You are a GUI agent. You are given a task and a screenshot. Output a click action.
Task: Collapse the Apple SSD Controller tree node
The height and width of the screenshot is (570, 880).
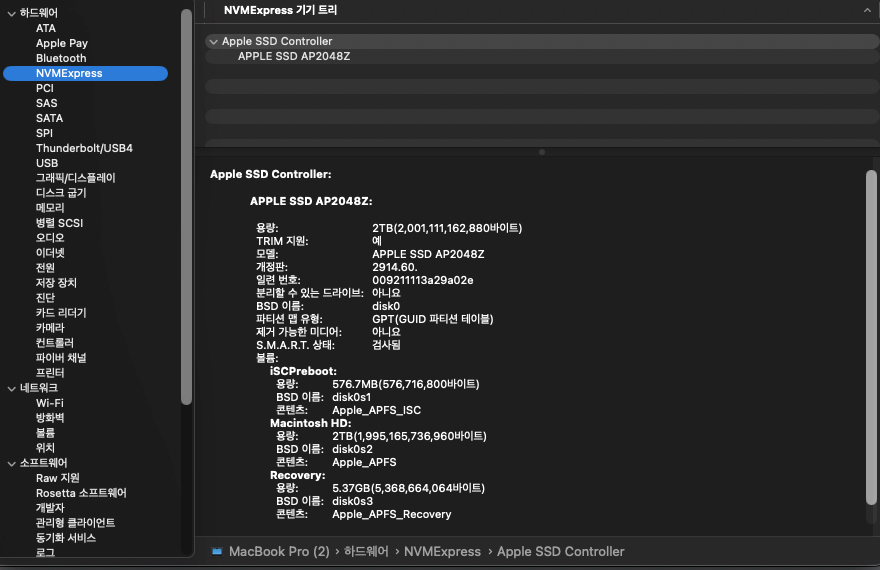(x=213, y=42)
